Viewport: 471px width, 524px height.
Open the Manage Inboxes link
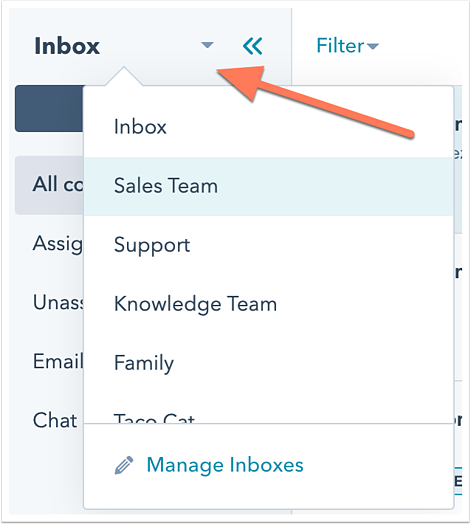click(x=225, y=465)
